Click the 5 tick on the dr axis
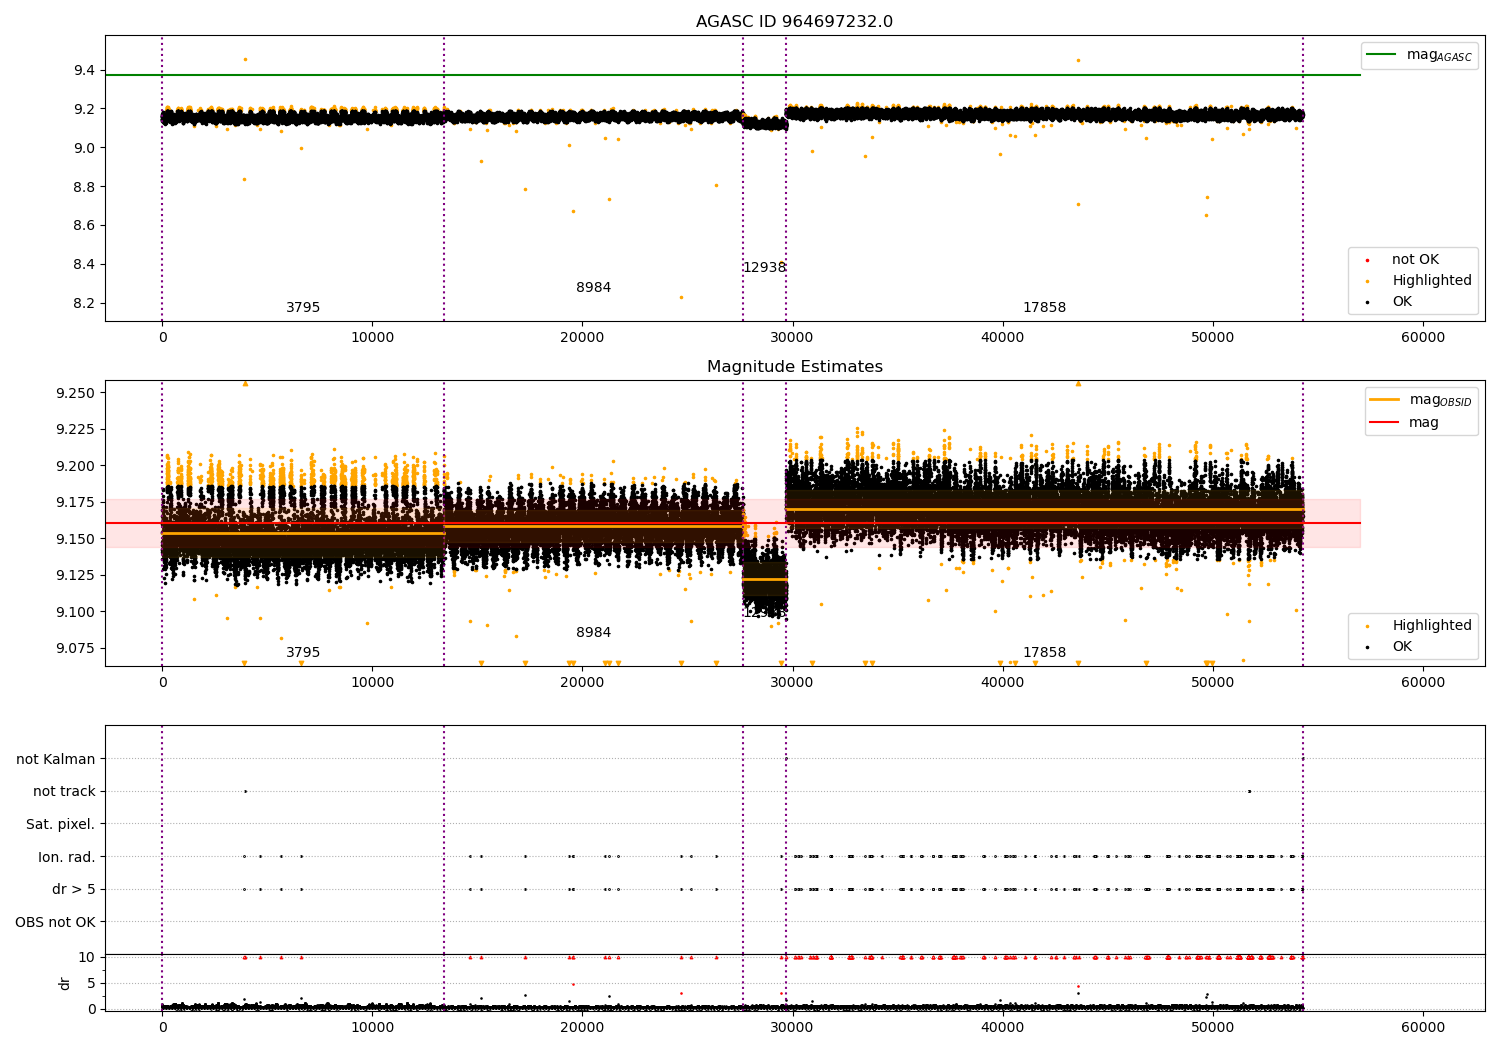The image size is (1500, 1050). coord(91,984)
